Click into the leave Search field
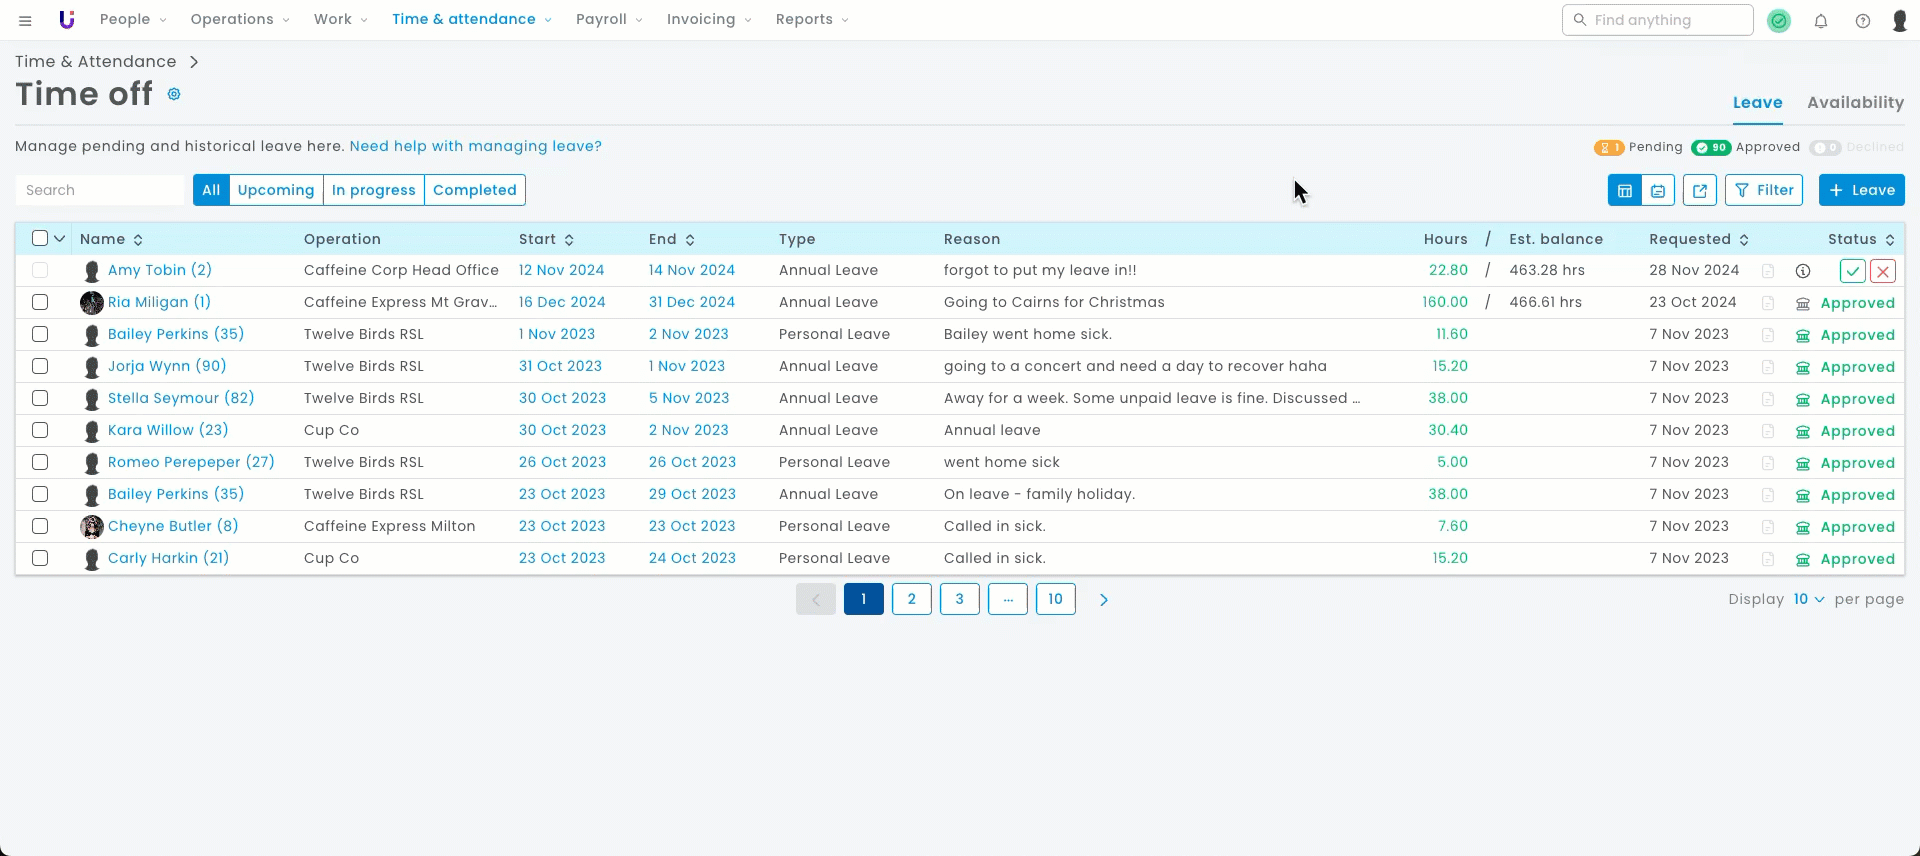The image size is (1920, 856). click(100, 190)
